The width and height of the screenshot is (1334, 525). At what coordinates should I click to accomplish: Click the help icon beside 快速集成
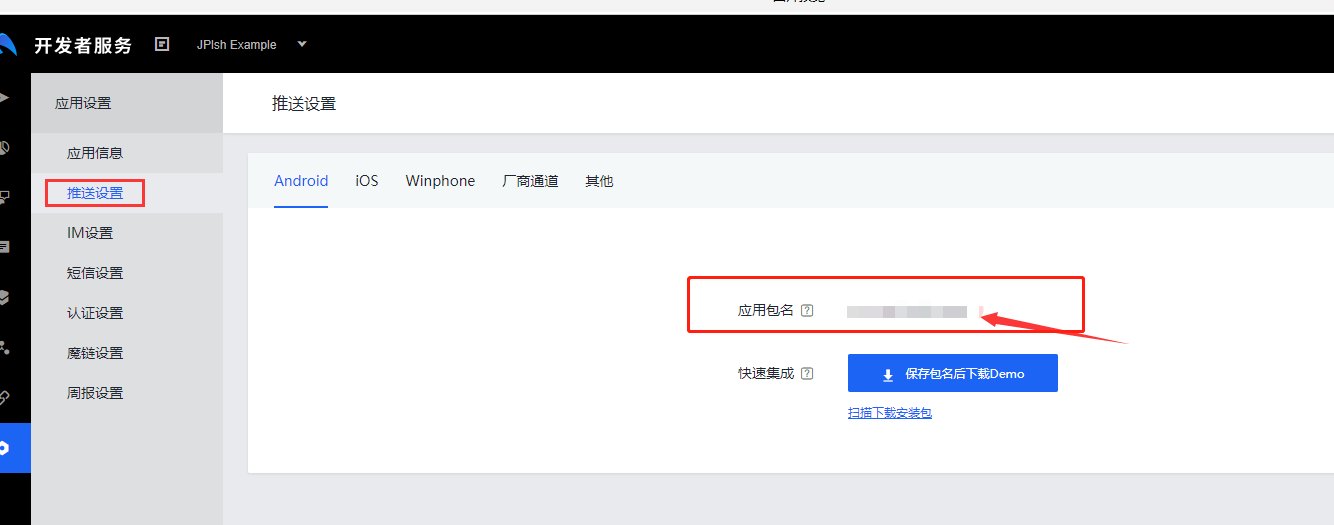(x=807, y=373)
